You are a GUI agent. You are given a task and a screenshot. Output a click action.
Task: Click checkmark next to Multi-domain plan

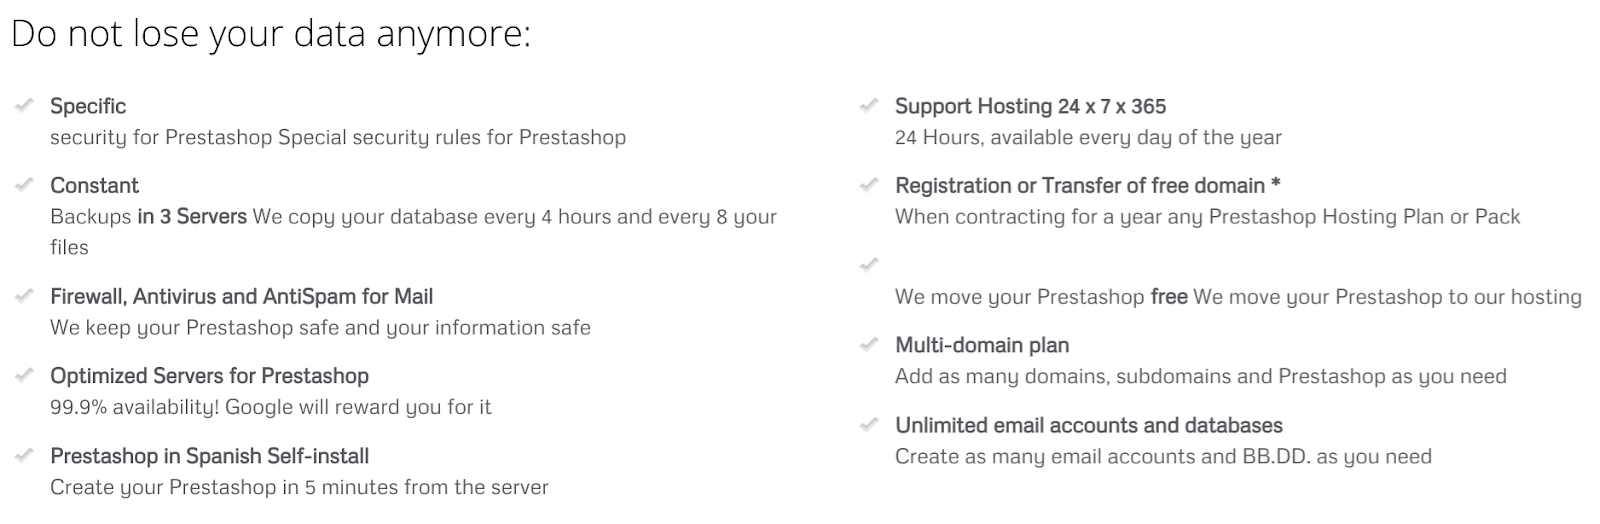869,345
